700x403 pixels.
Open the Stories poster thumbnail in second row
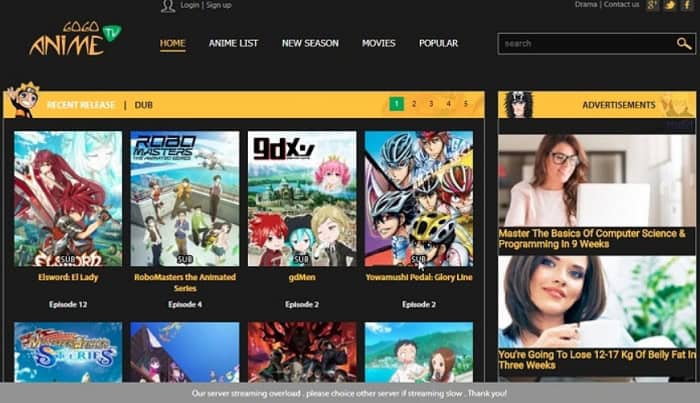[x=68, y=352]
